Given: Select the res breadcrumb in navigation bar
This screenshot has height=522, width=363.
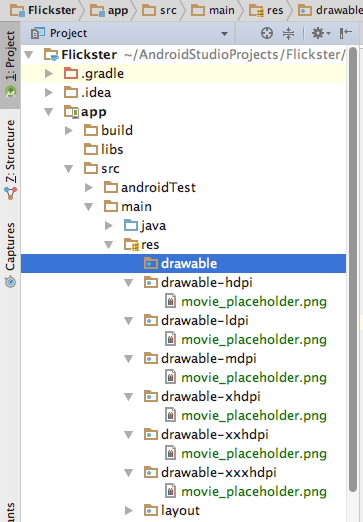Looking at the screenshot, I should tap(266, 10).
